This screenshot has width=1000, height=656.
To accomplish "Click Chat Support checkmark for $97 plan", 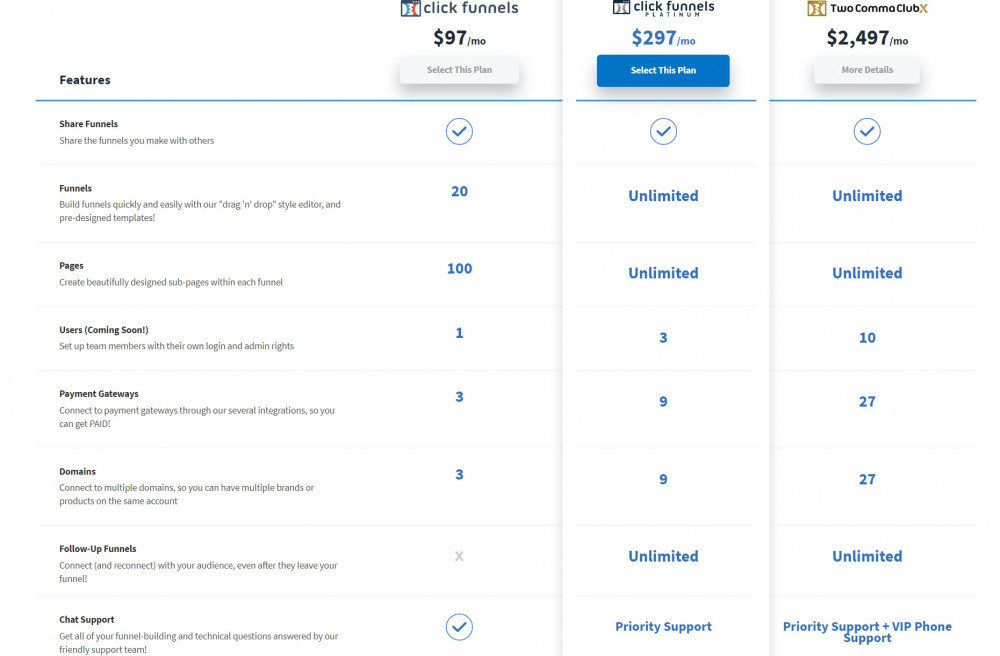I will tap(459, 627).
